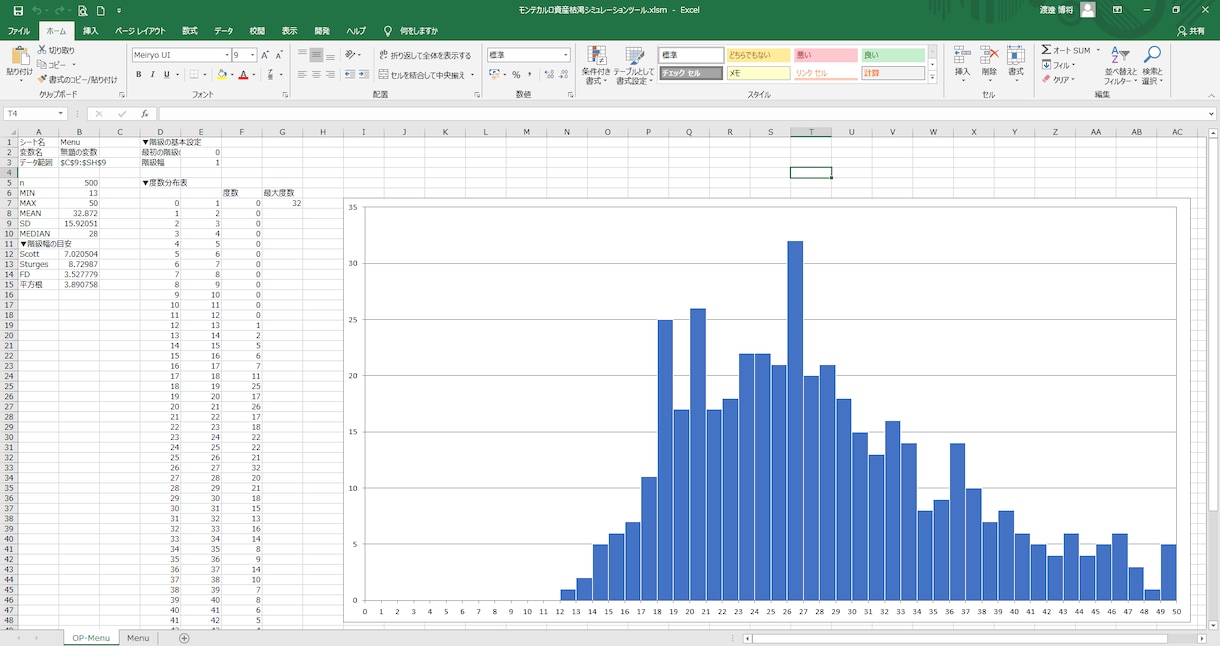Screen dimensions: 1220x646
Task: Click the Name Box showing T4
Action: (34, 113)
